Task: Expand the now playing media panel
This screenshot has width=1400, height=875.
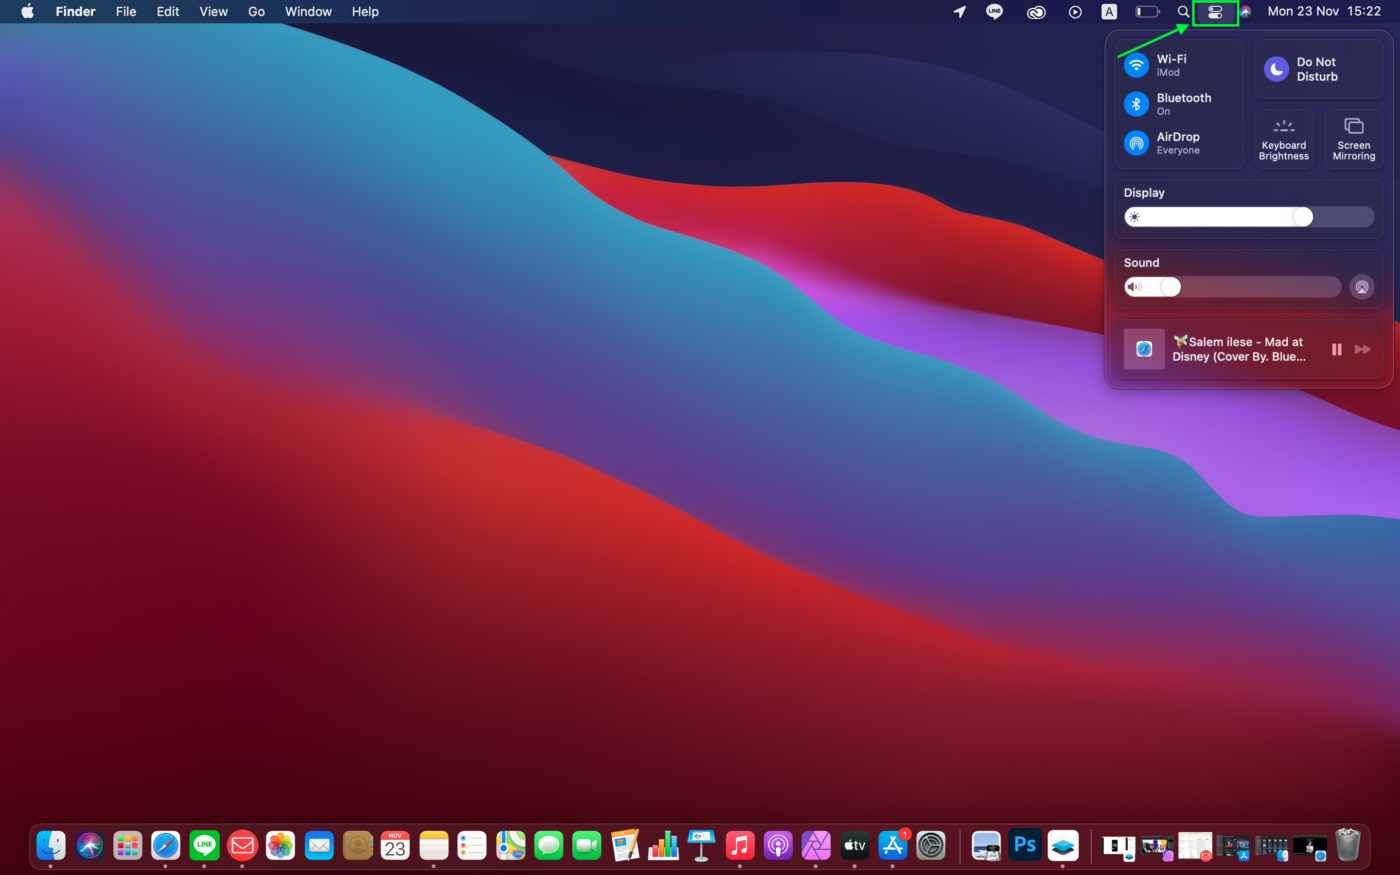Action: pos(1240,349)
